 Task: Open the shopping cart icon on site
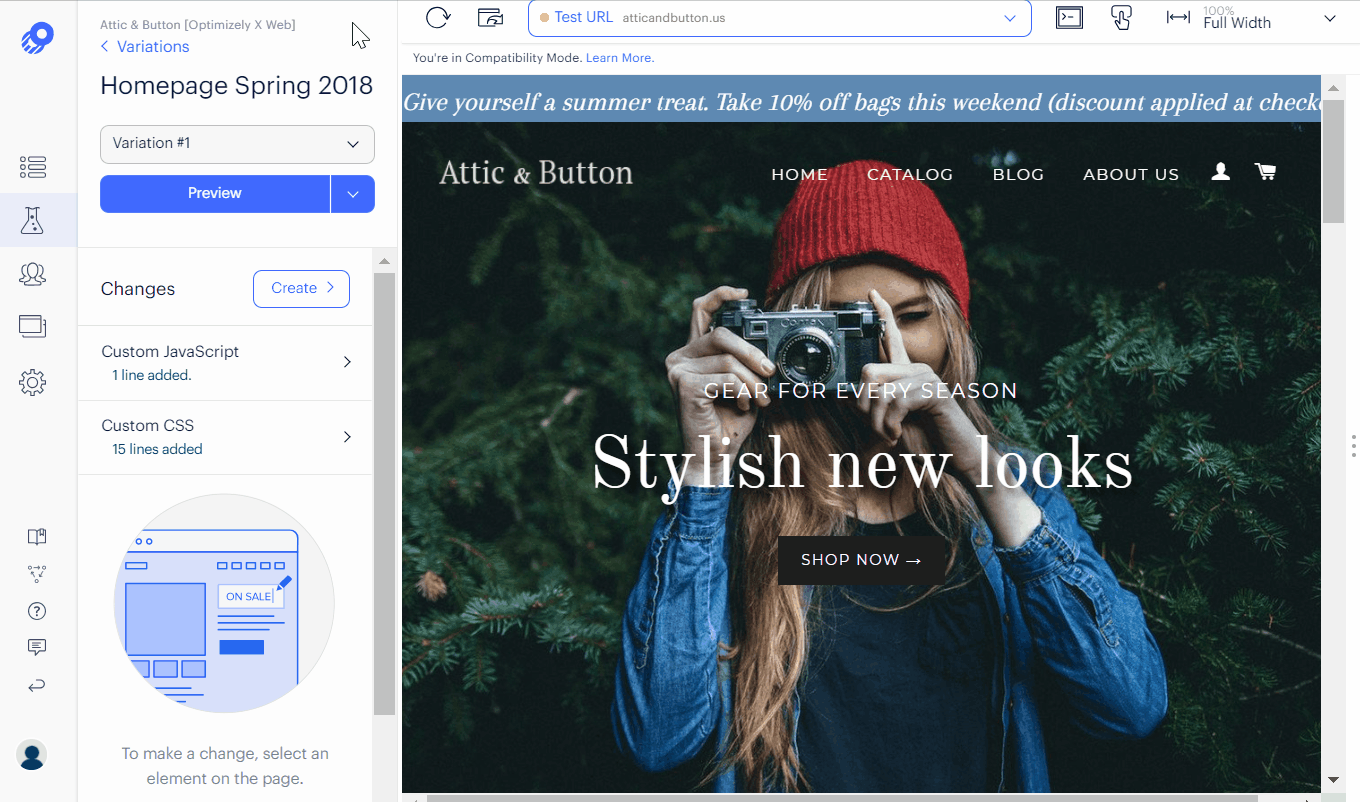coord(1265,172)
